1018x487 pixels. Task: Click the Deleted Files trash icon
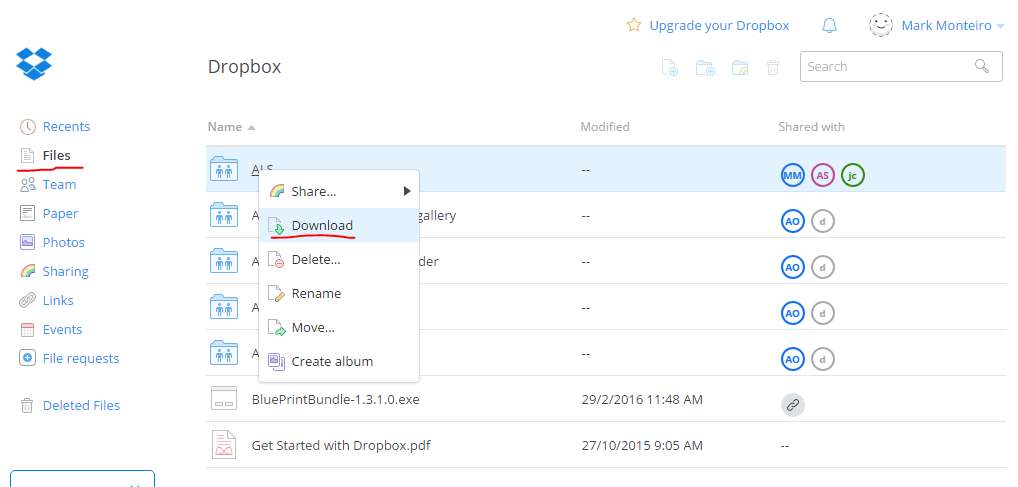[27, 405]
